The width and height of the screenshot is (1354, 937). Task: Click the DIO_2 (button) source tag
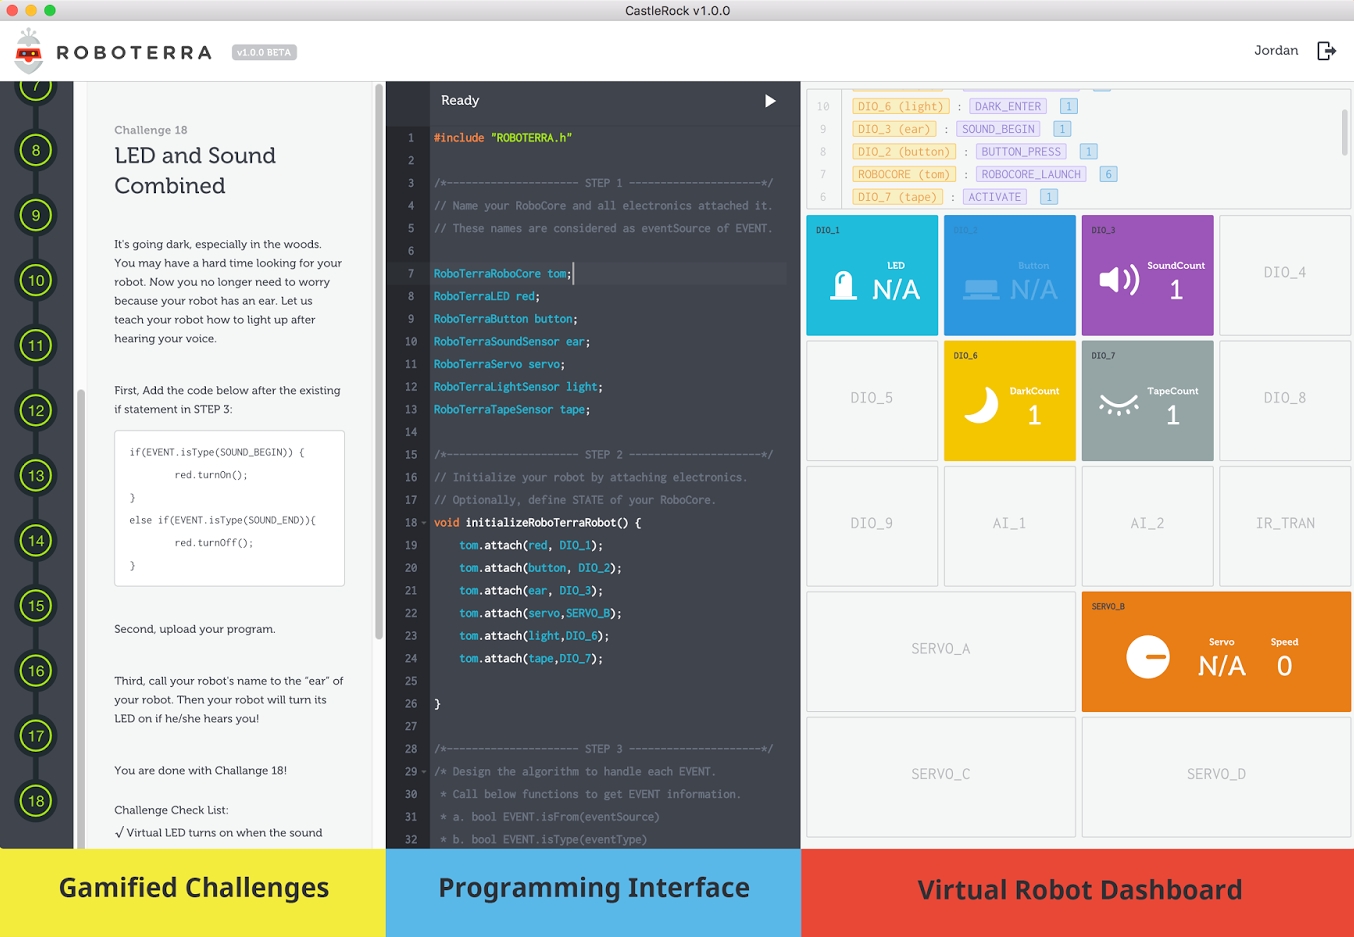[x=904, y=152]
